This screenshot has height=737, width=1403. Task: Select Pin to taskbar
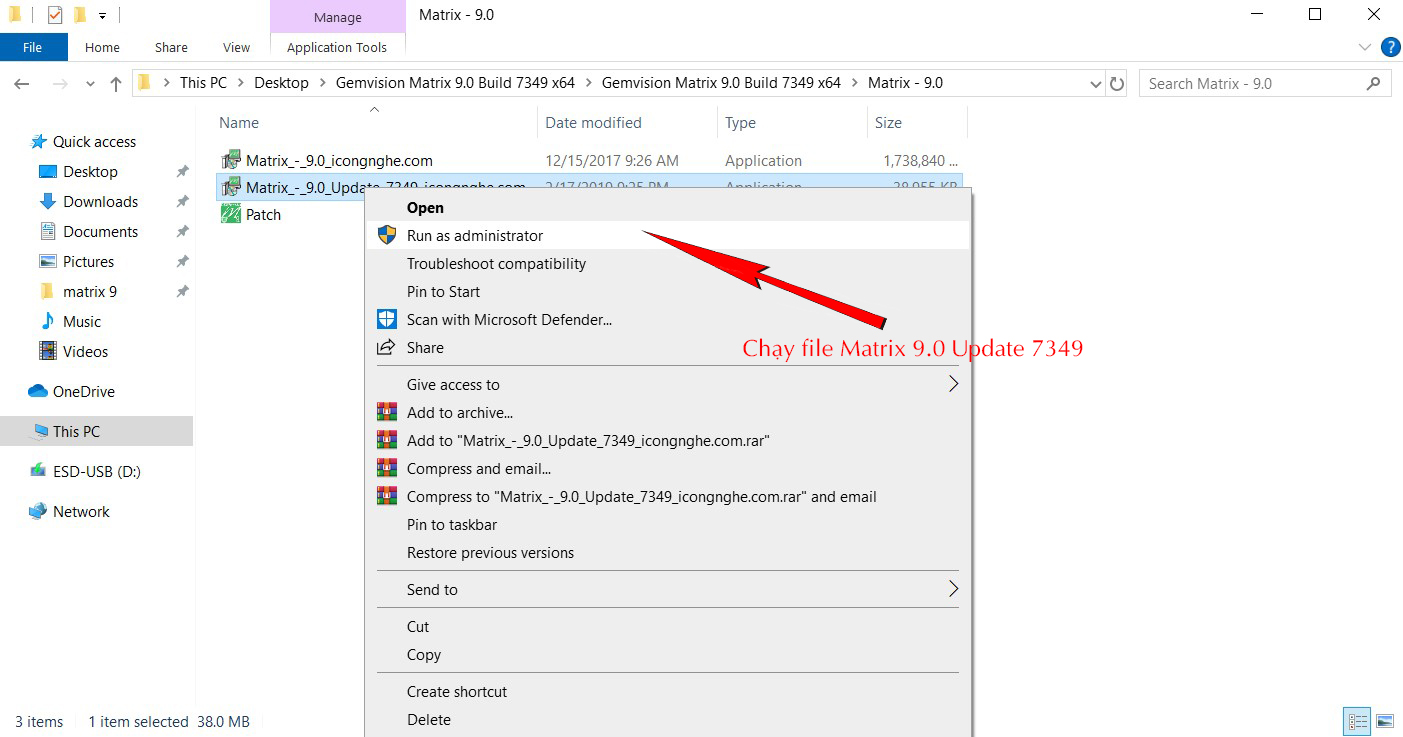pyautogui.click(x=668, y=525)
